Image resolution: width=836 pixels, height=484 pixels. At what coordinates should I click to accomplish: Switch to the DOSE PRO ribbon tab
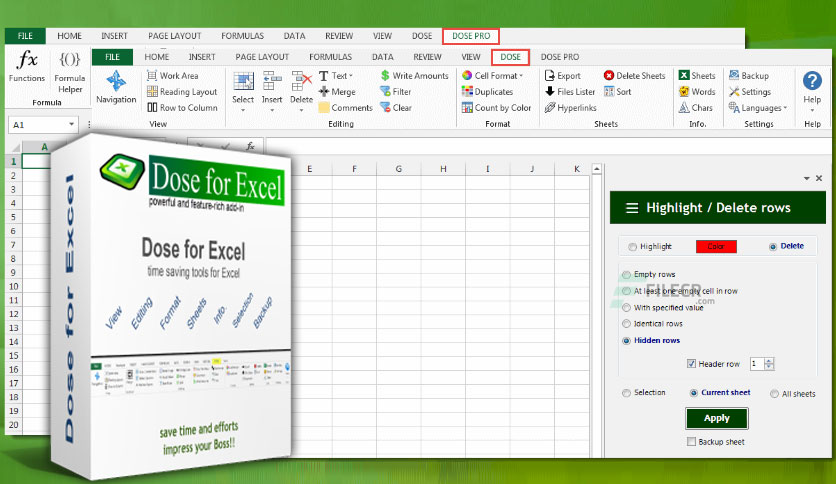pos(560,57)
